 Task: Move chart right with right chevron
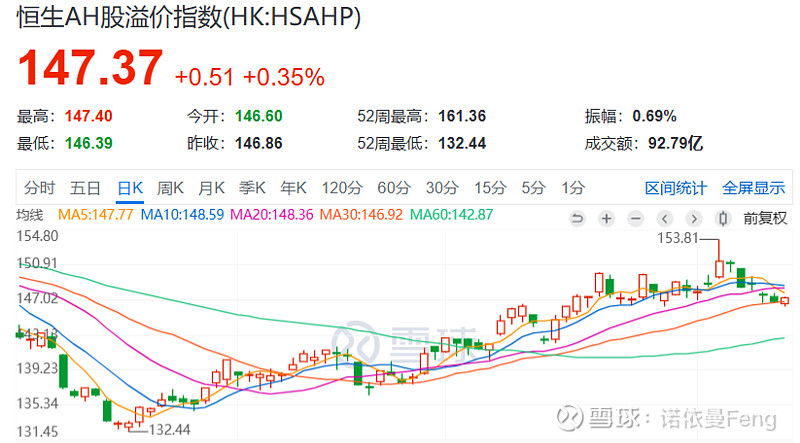(x=693, y=219)
